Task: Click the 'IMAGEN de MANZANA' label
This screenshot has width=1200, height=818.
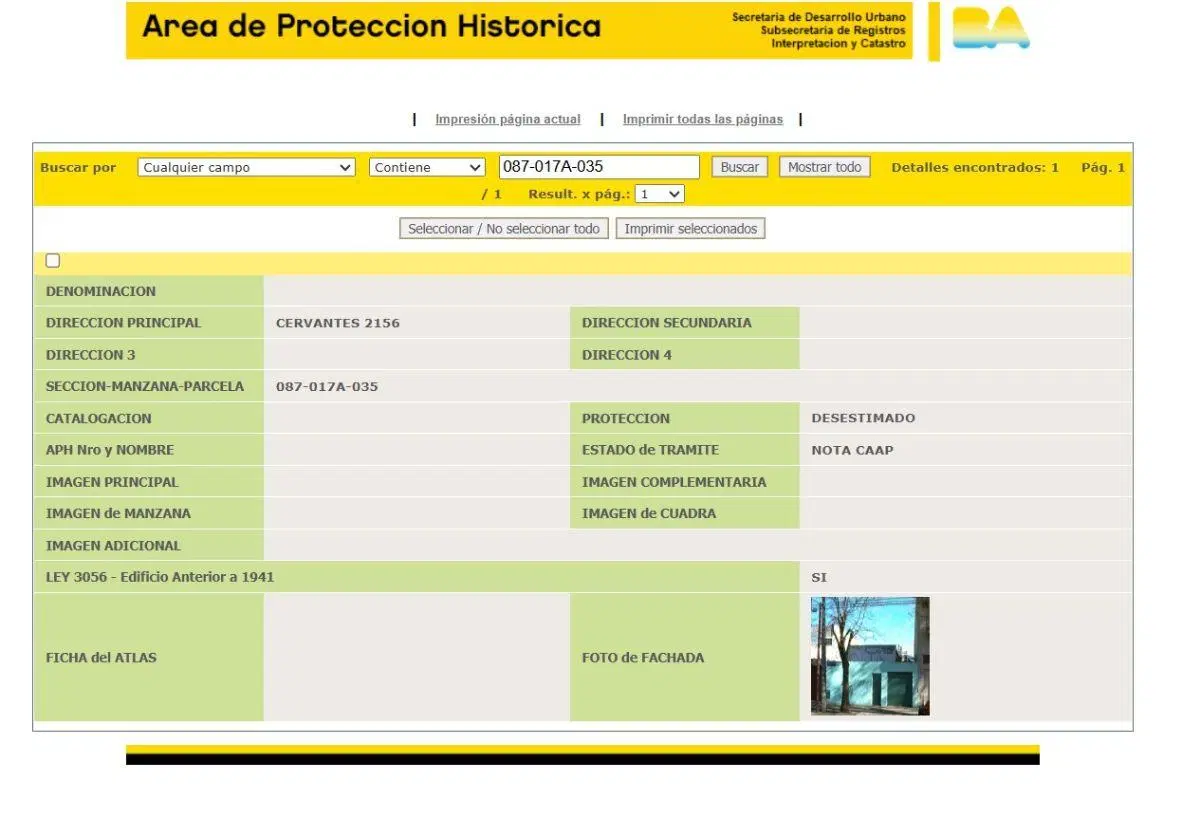Action: 118,513
